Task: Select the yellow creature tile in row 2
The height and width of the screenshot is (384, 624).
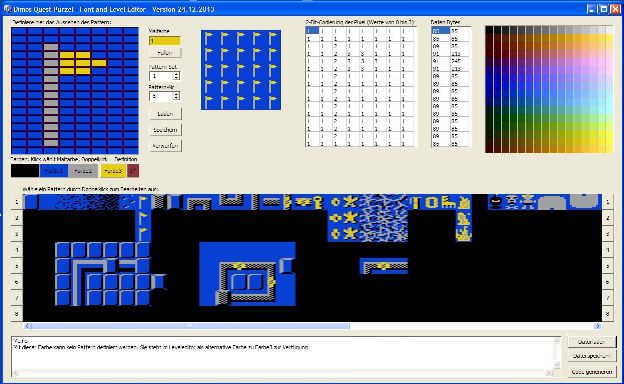Action: click(464, 218)
